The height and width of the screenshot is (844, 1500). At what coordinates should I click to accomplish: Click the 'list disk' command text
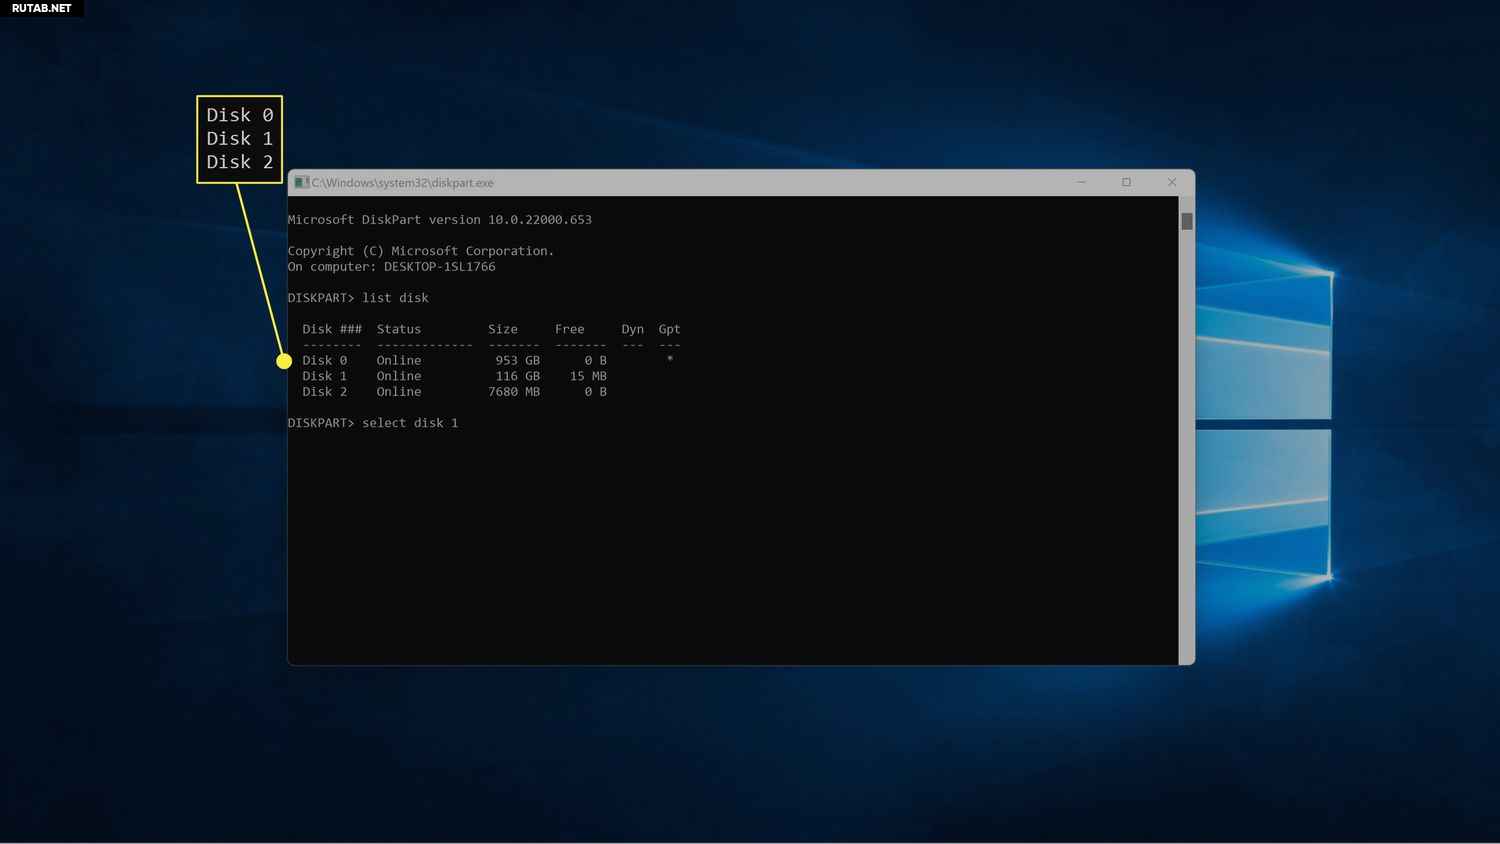(395, 298)
